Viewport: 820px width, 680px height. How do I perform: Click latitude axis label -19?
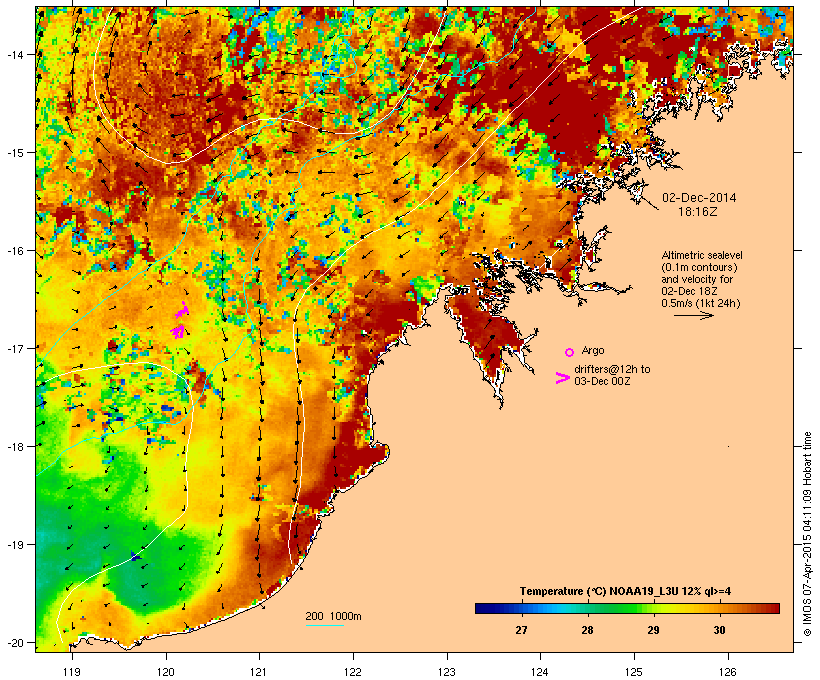point(14,545)
